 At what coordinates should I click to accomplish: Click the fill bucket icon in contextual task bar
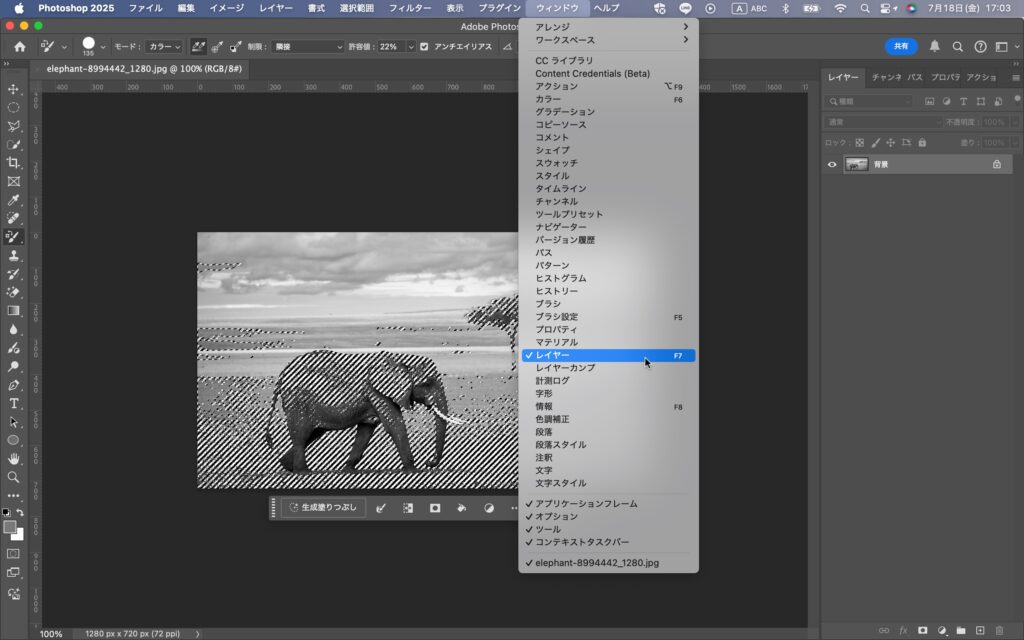462,508
